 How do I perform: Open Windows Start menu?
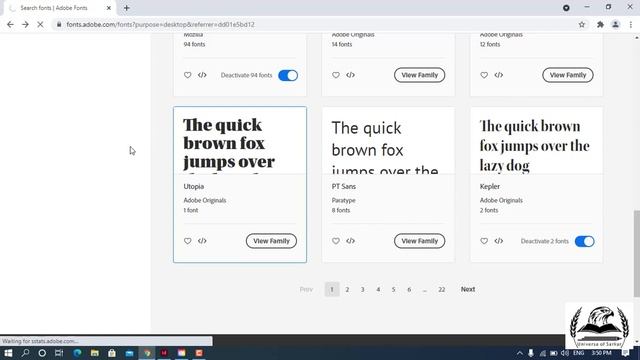point(8,353)
